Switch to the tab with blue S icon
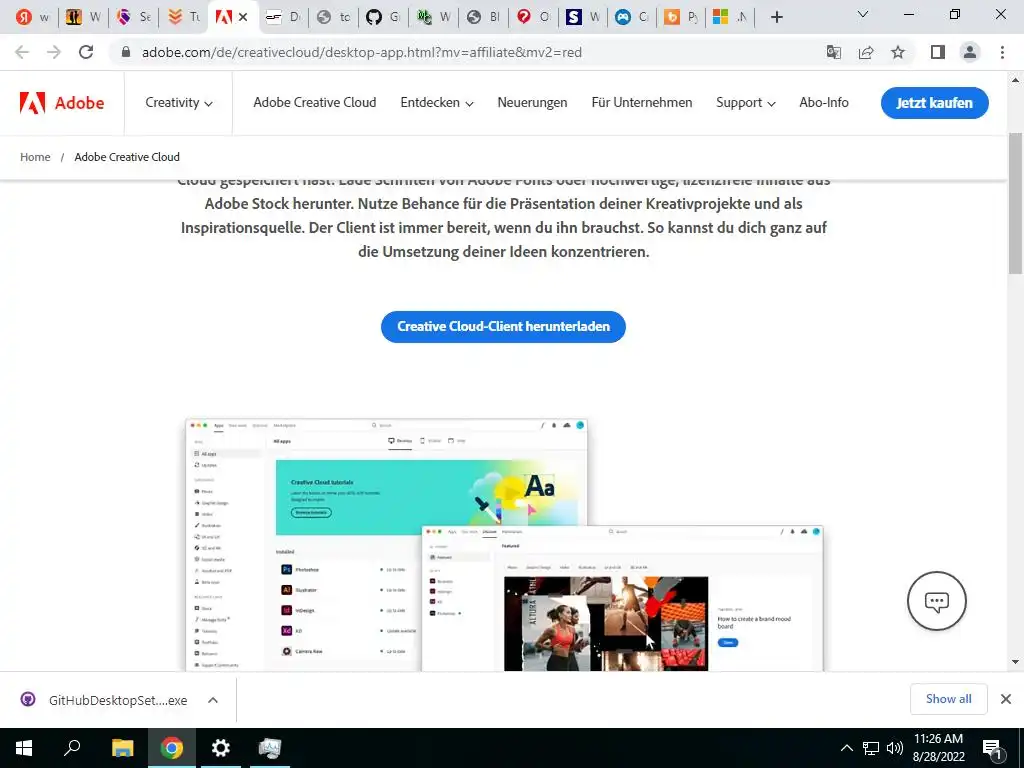Screen dimensions: 1024x768 coord(583,17)
